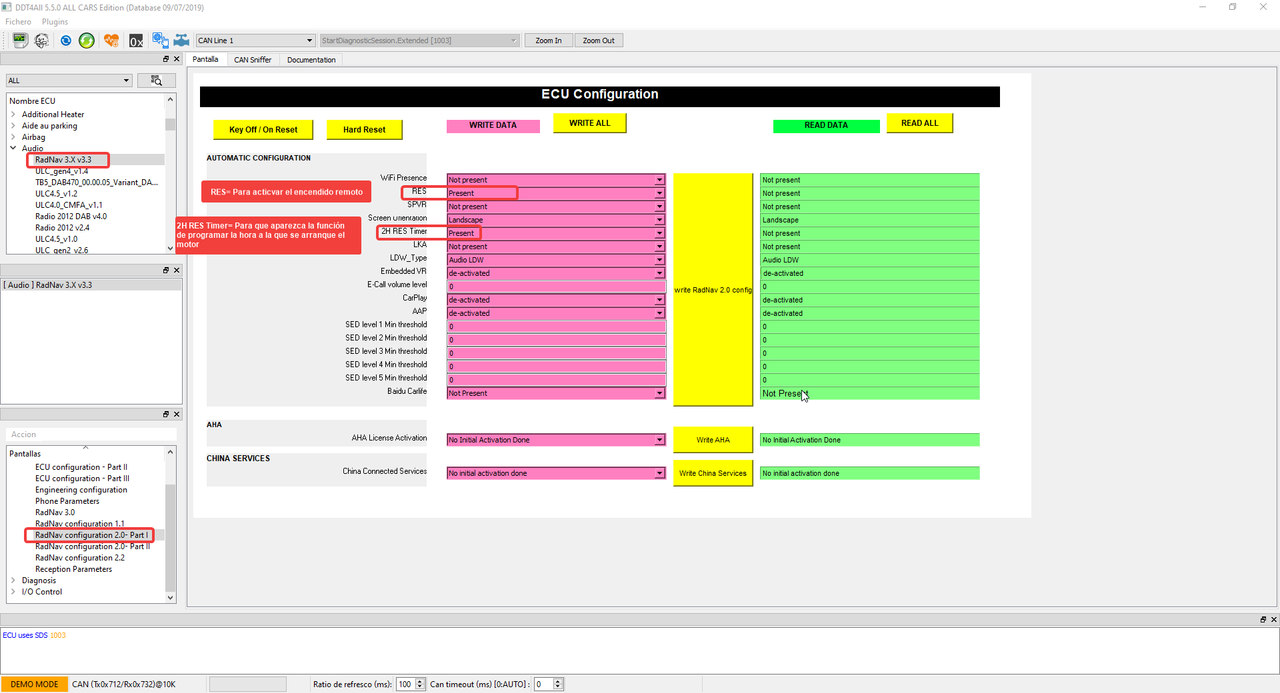Screen dimensions: 1280x693
Task: Open the Screen orientation Landscape dropdown
Action: [x=556, y=220]
